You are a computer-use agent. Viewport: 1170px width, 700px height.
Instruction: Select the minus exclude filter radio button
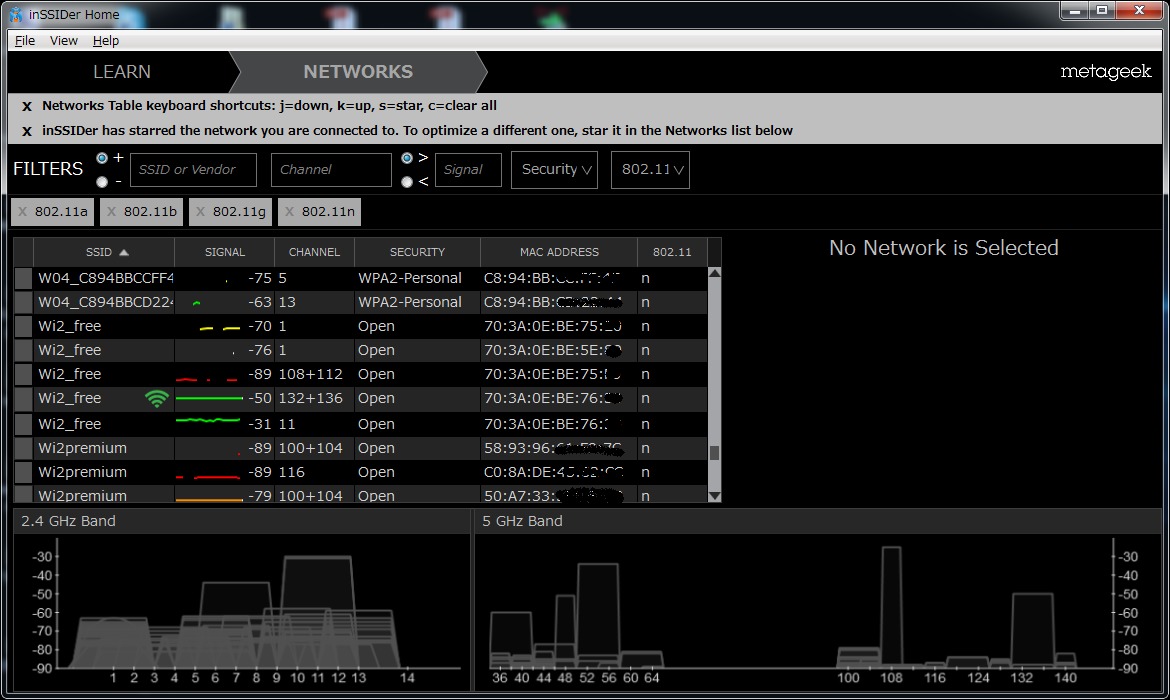point(102,182)
